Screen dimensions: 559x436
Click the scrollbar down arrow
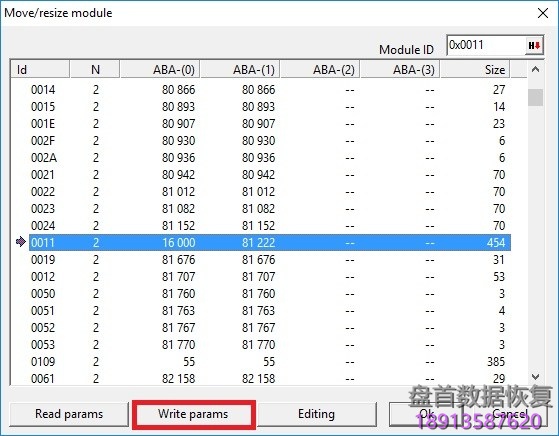click(x=535, y=376)
